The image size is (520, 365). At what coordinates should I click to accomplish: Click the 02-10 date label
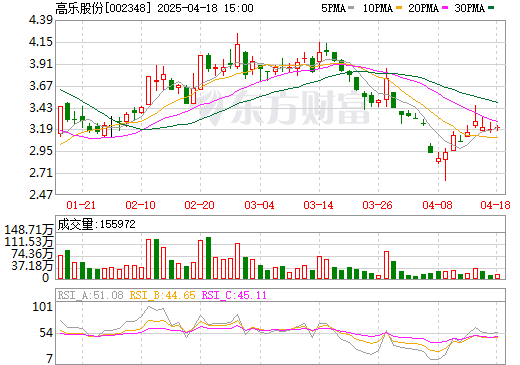140,205
